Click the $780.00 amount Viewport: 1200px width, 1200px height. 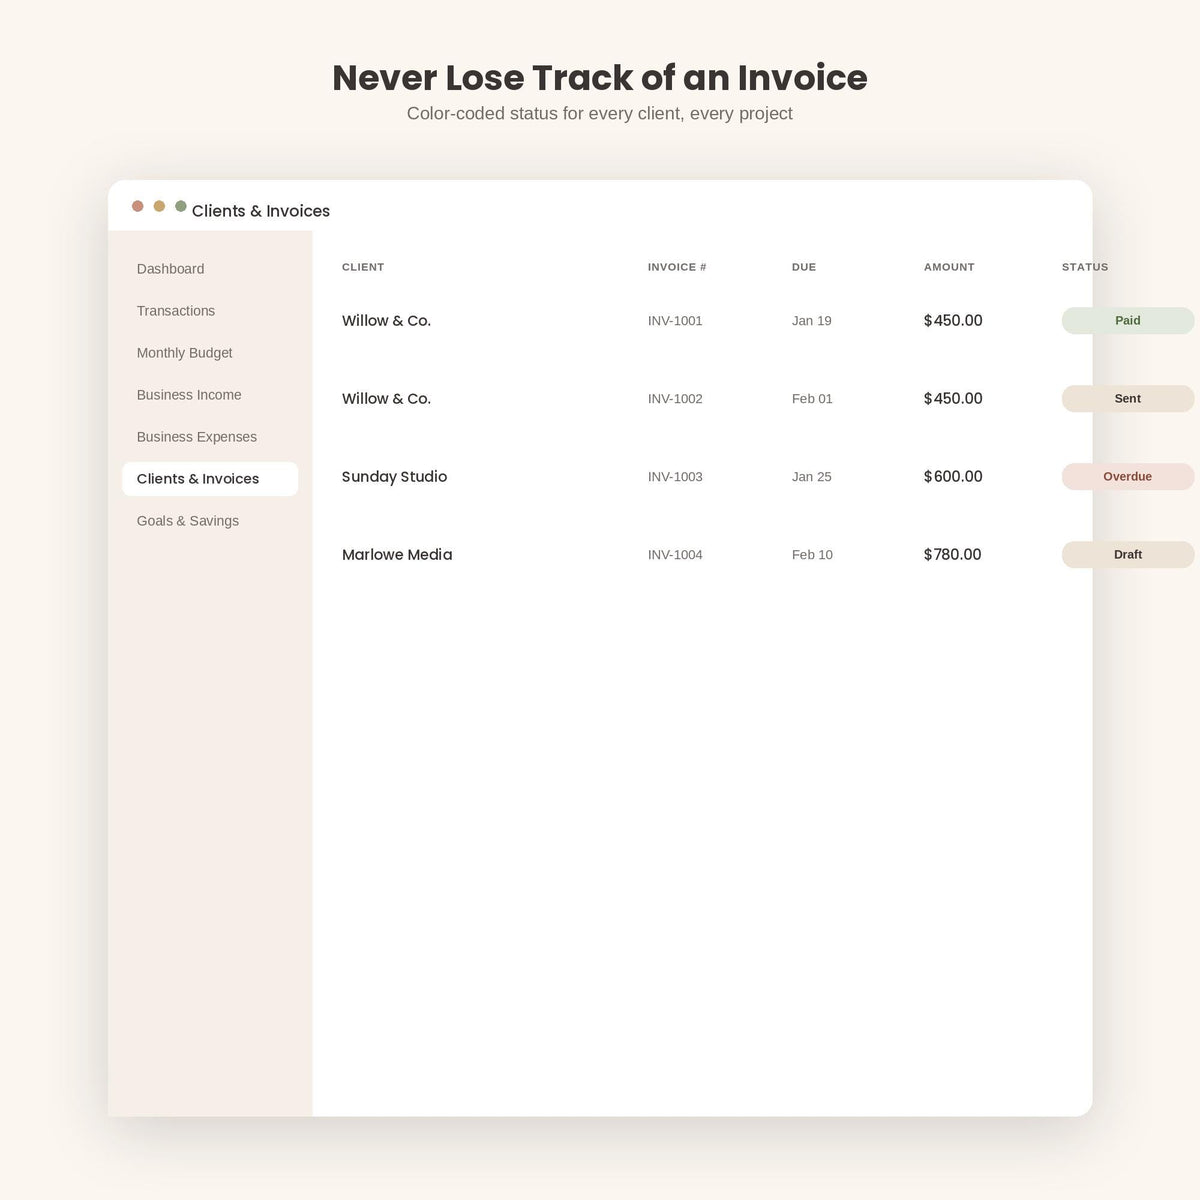953,555
